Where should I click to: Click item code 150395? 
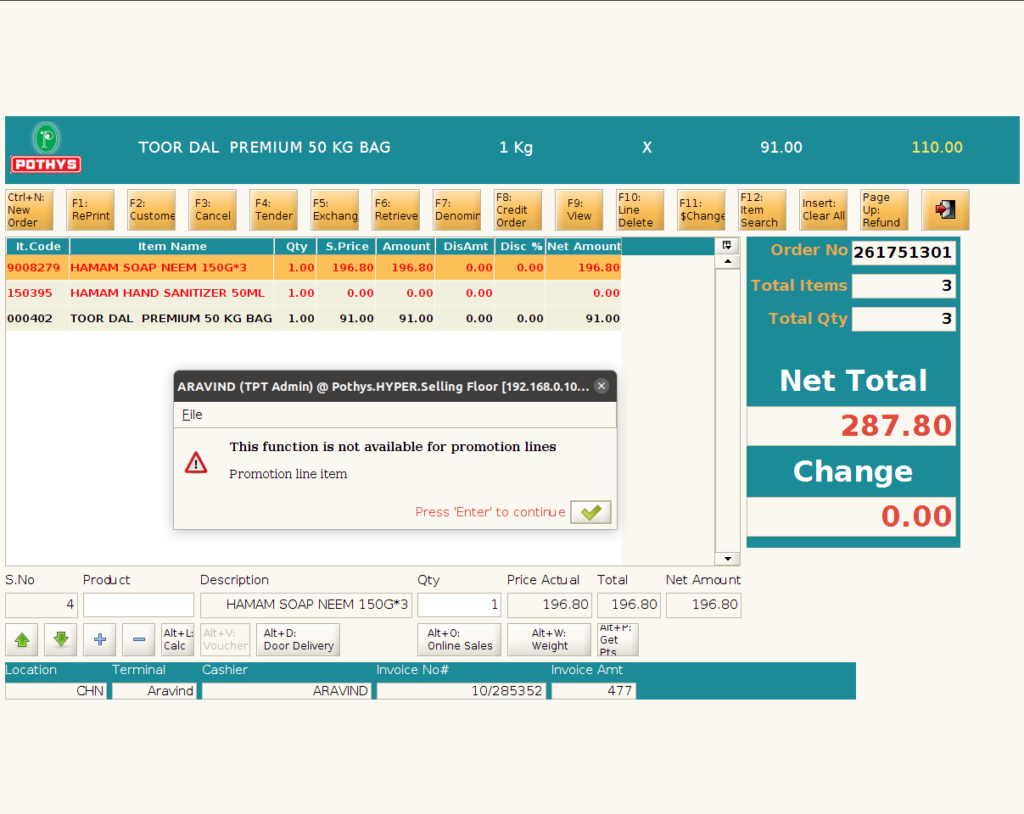[29, 293]
